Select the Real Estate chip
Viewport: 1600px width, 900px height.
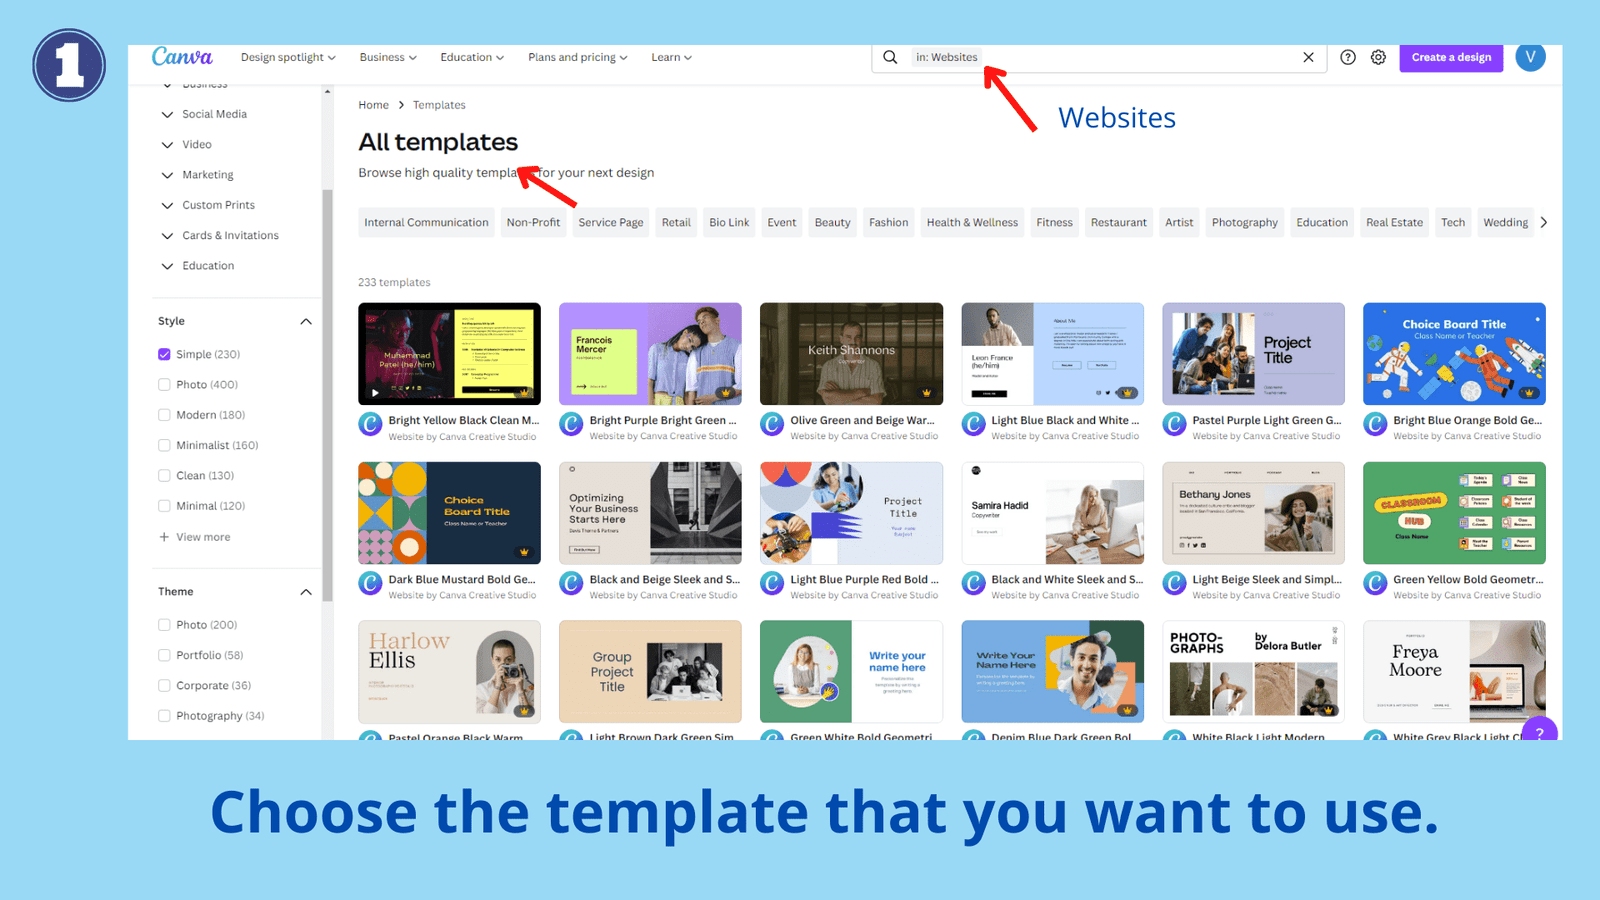[x=1394, y=222]
